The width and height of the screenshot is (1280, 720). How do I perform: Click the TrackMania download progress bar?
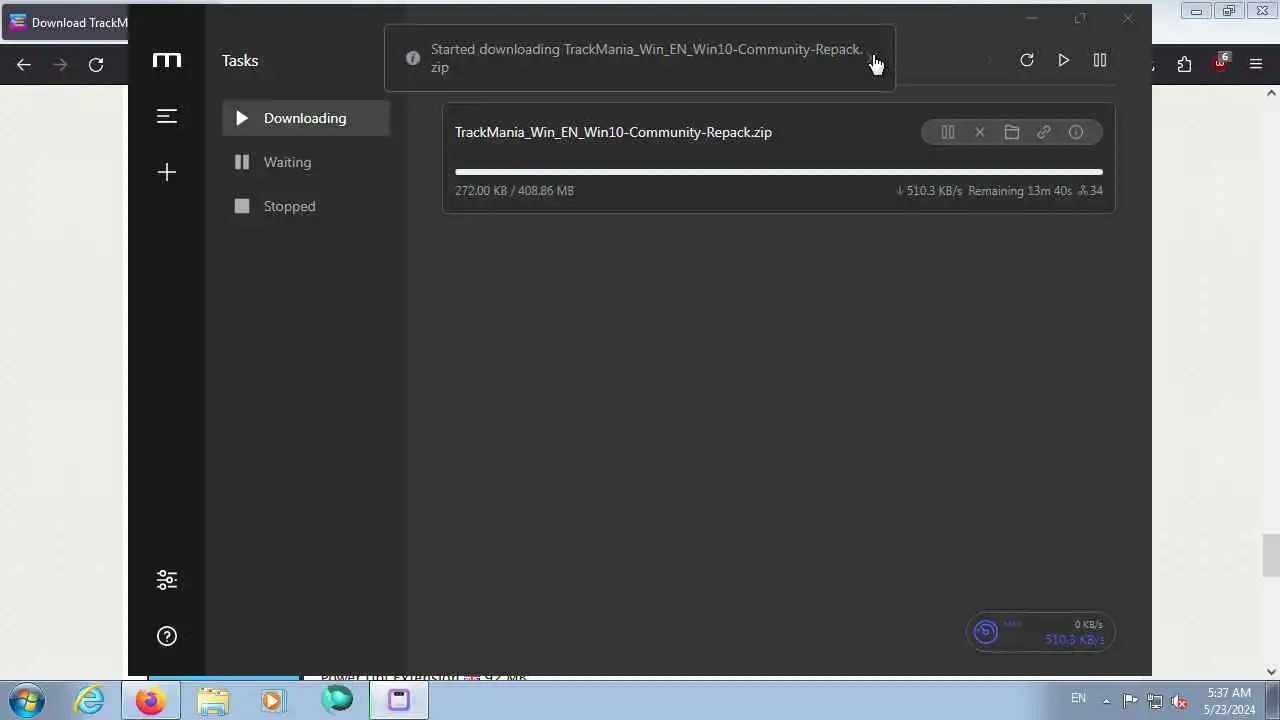[779, 172]
